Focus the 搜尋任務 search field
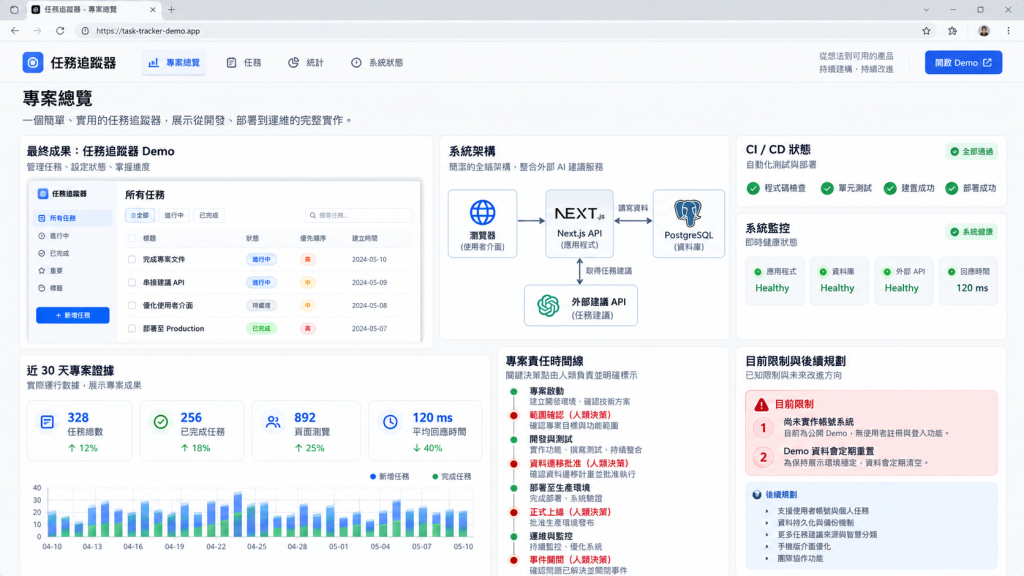The width and height of the screenshot is (1024, 576). tap(359, 216)
